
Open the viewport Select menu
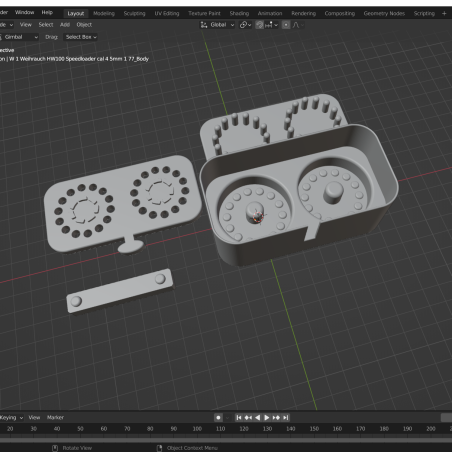46,25
